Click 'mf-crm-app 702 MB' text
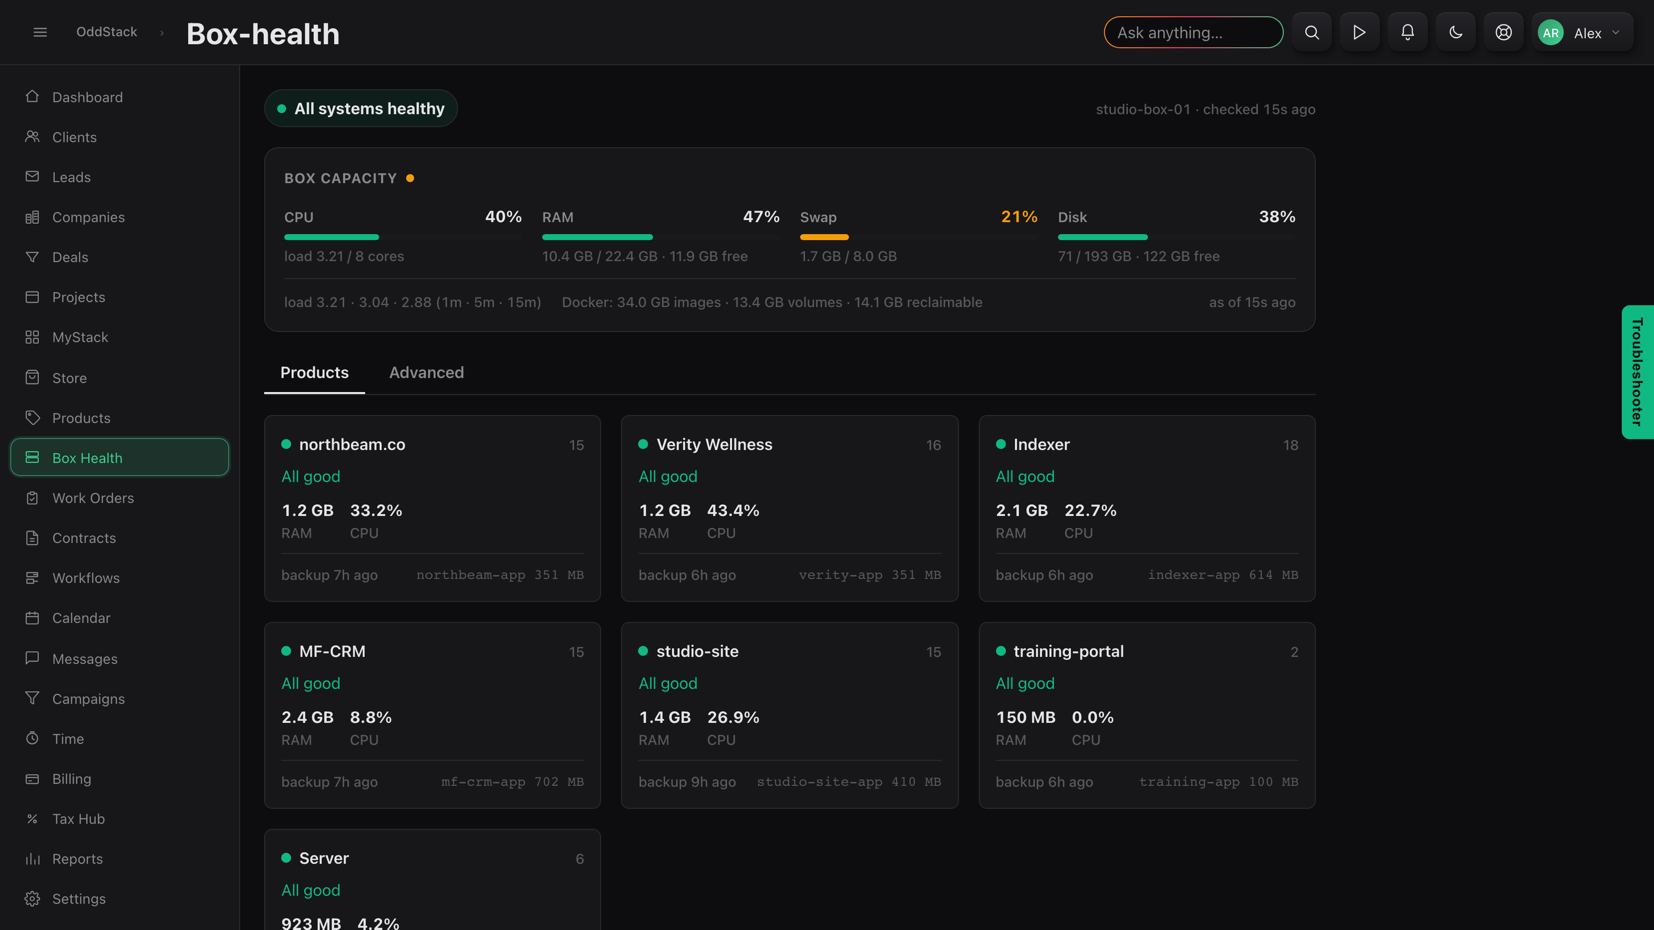 pos(512,782)
